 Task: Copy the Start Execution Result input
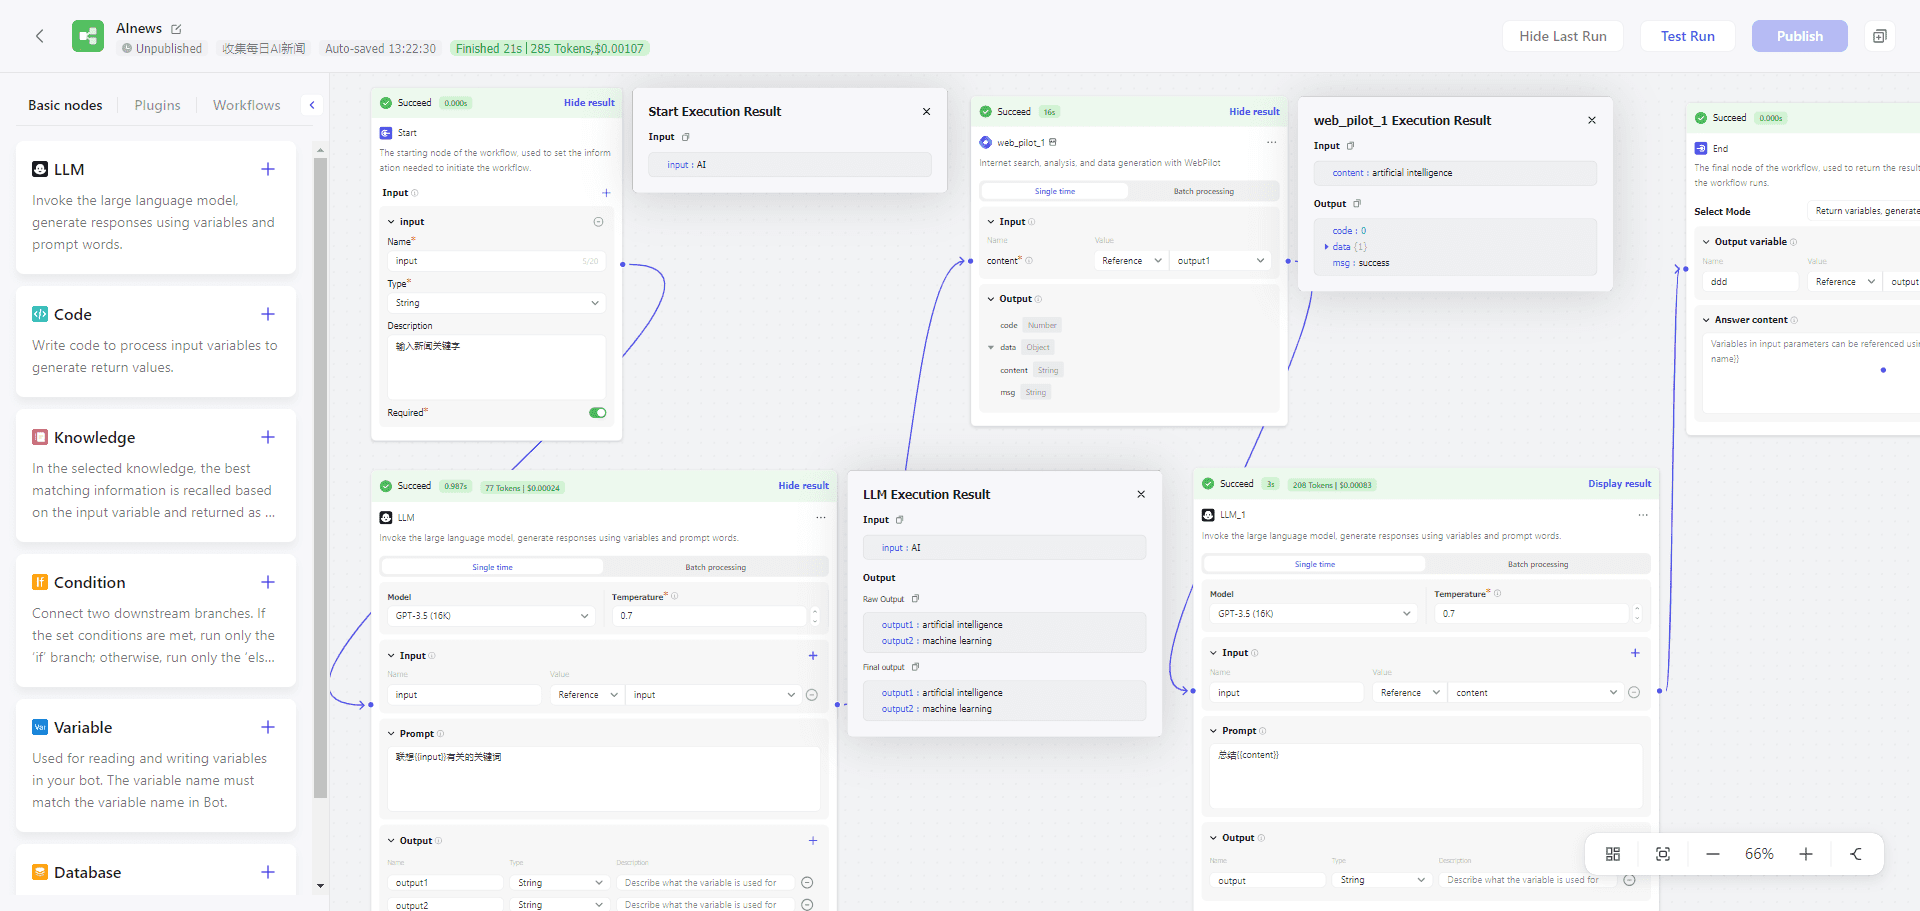(686, 137)
